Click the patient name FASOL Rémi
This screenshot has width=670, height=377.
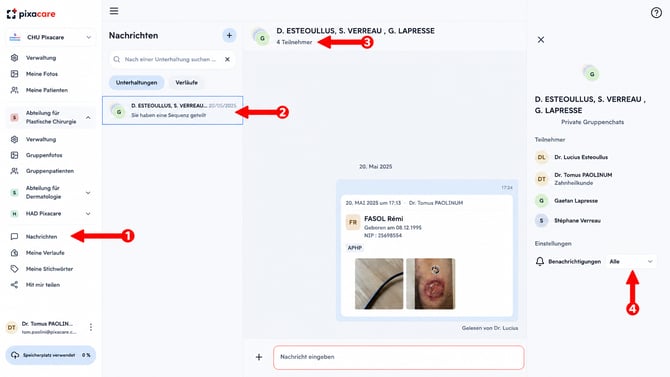coord(383,218)
